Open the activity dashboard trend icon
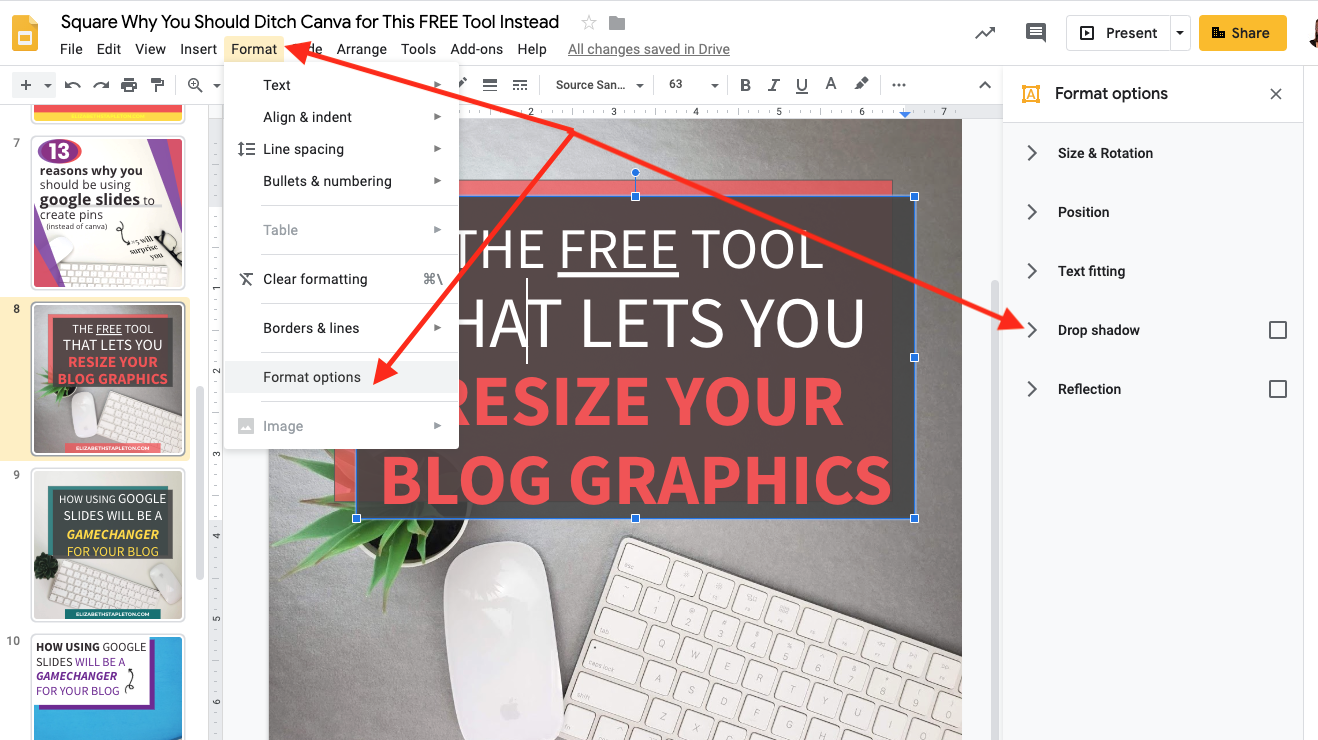The image size is (1318, 740). [985, 33]
